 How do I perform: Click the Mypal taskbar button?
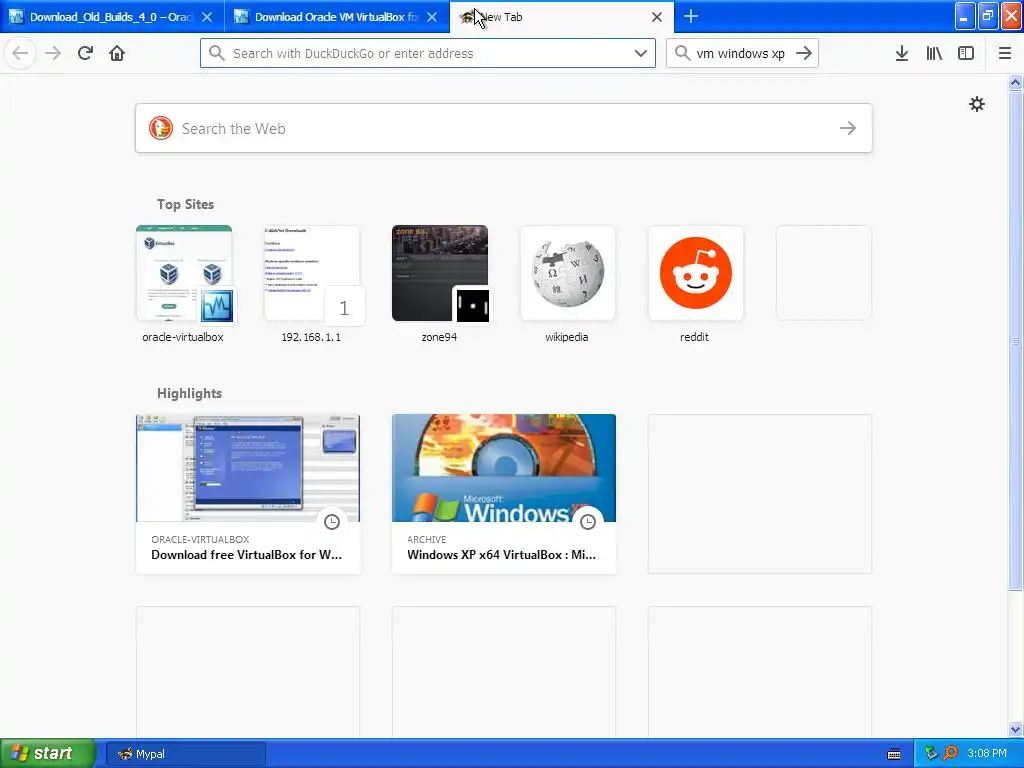[x=185, y=754]
